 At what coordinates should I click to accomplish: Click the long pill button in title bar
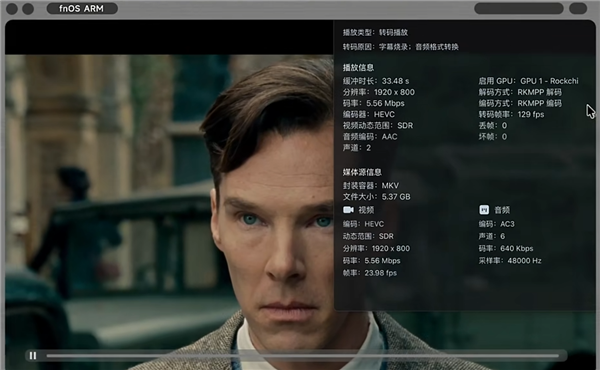[518, 8]
